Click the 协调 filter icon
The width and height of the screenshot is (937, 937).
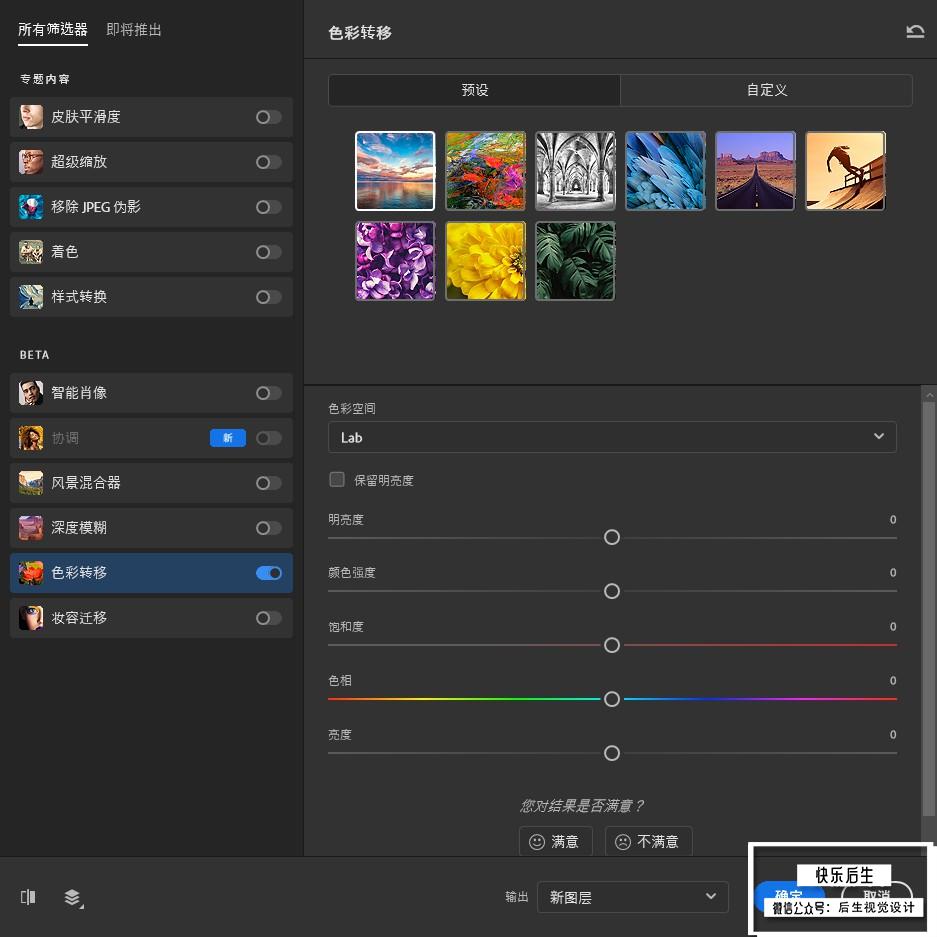[x=31, y=438]
